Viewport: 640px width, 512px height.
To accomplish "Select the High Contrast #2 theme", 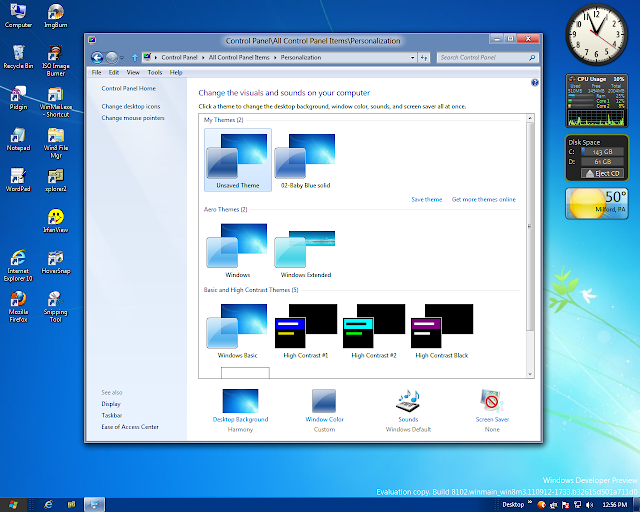I will tap(374, 330).
